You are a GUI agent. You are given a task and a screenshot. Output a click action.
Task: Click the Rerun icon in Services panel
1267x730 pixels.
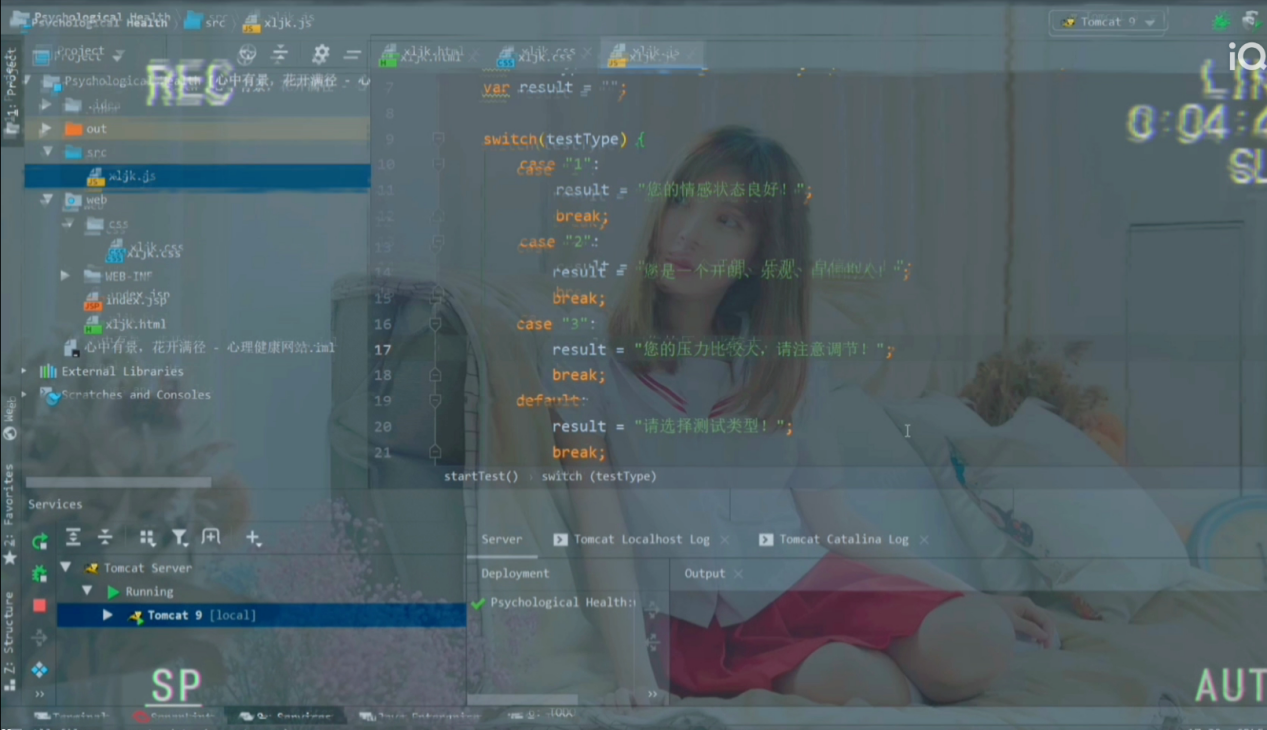(39, 542)
